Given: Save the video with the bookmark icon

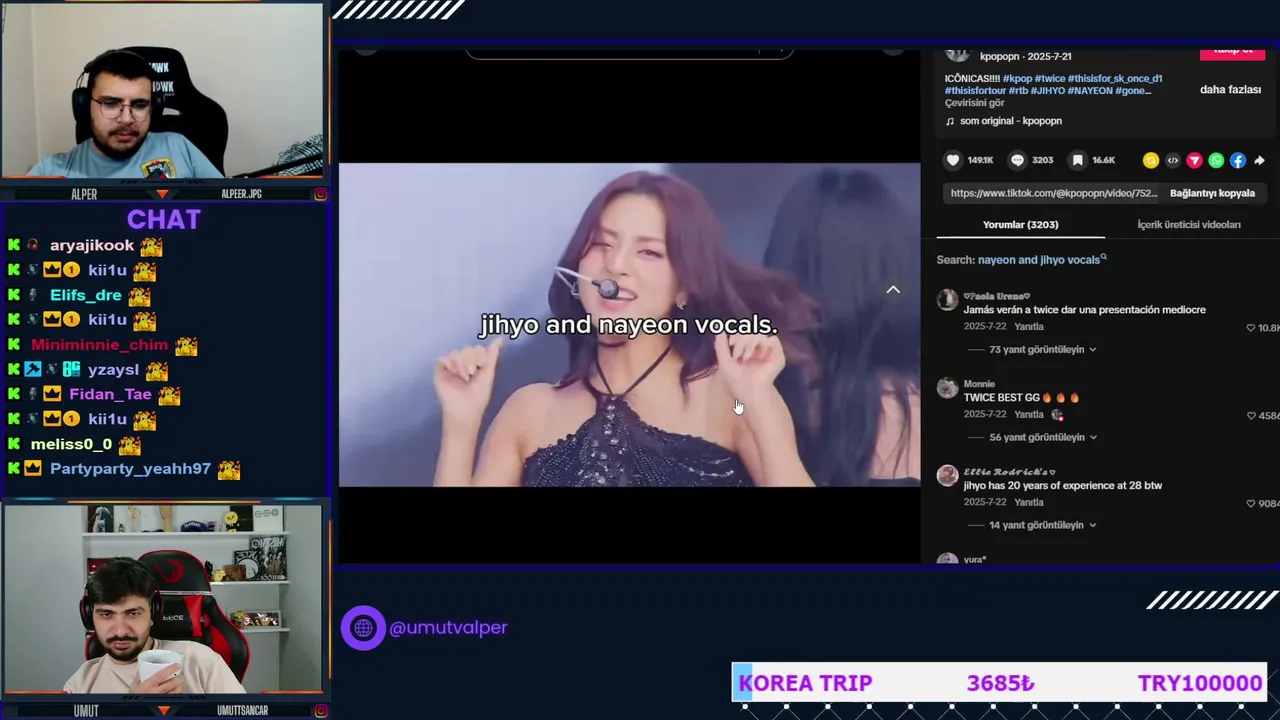Looking at the screenshot, I should 1077,160.
